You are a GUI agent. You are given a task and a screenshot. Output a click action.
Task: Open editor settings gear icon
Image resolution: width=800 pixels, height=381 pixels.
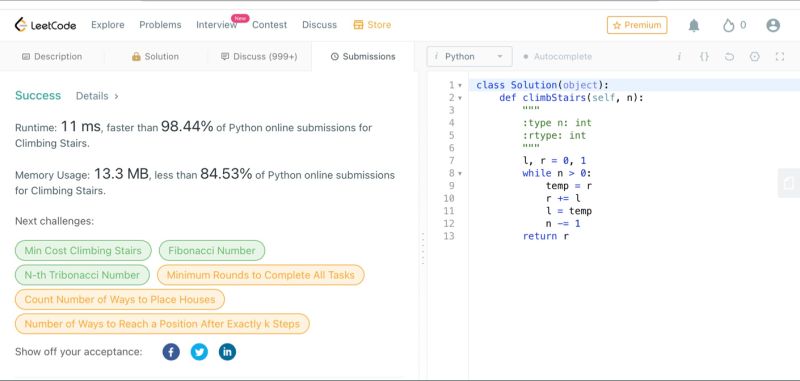point(755,57)
